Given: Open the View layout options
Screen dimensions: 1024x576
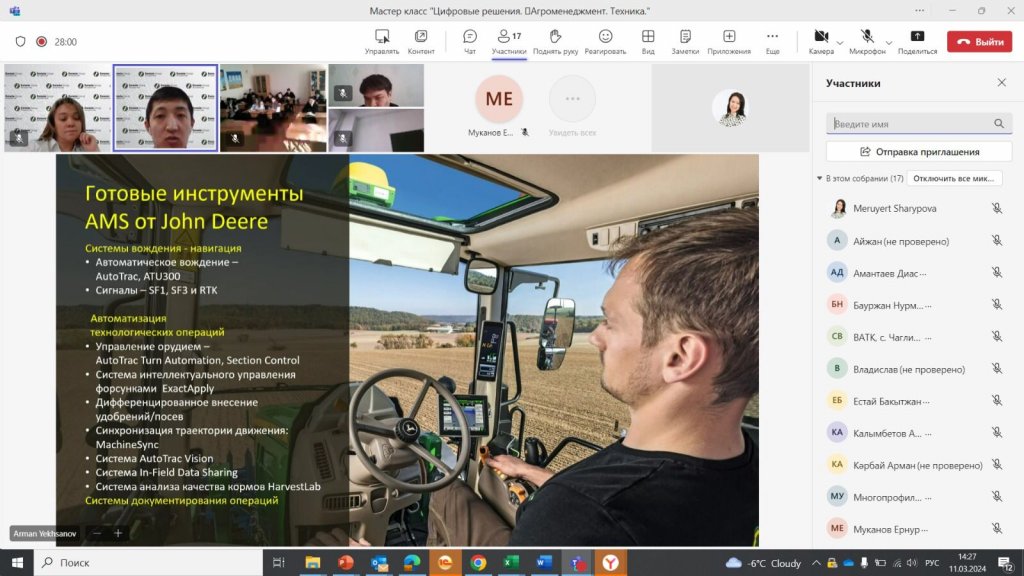Looking at the screenshot, I should click(648, 40).
